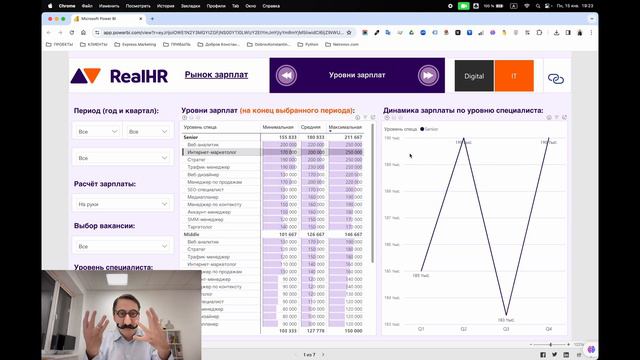Viewport: 640px width, 360px height.
Task: Open the extensions puzzle icon
Action: point(539,33)
